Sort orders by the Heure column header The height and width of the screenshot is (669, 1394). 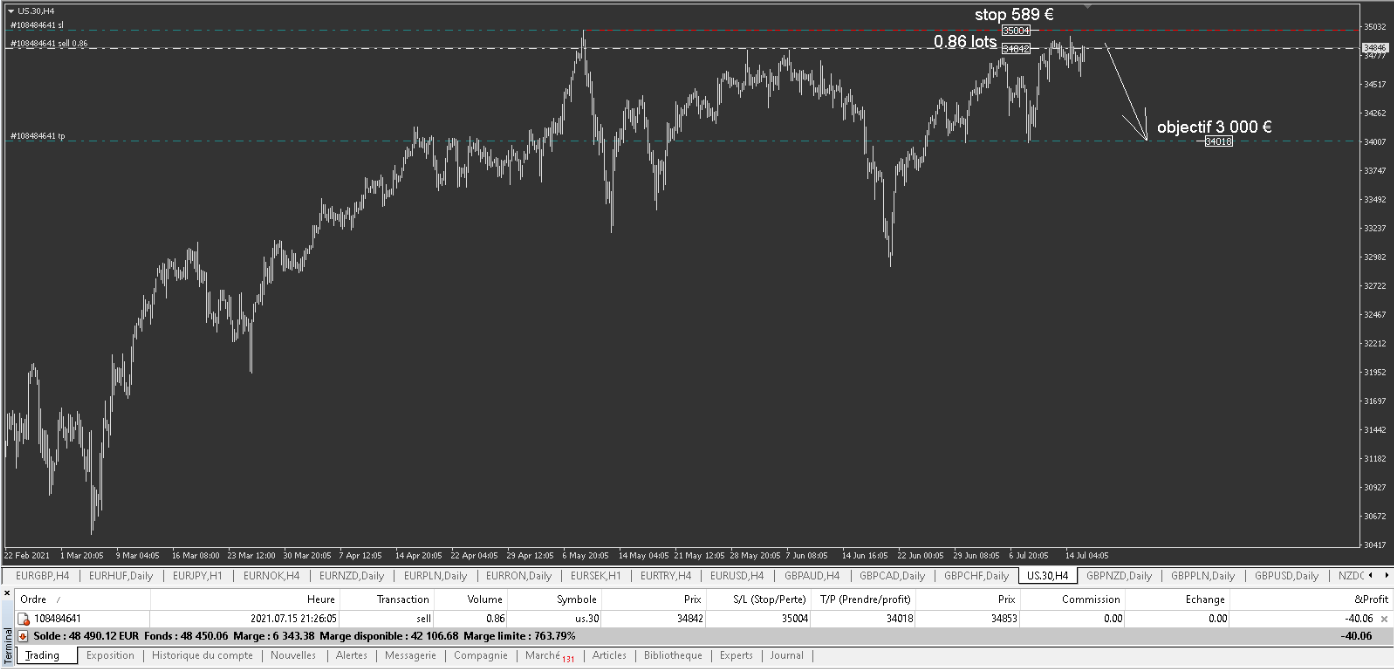pyautogui.click(x=246, y=599)
